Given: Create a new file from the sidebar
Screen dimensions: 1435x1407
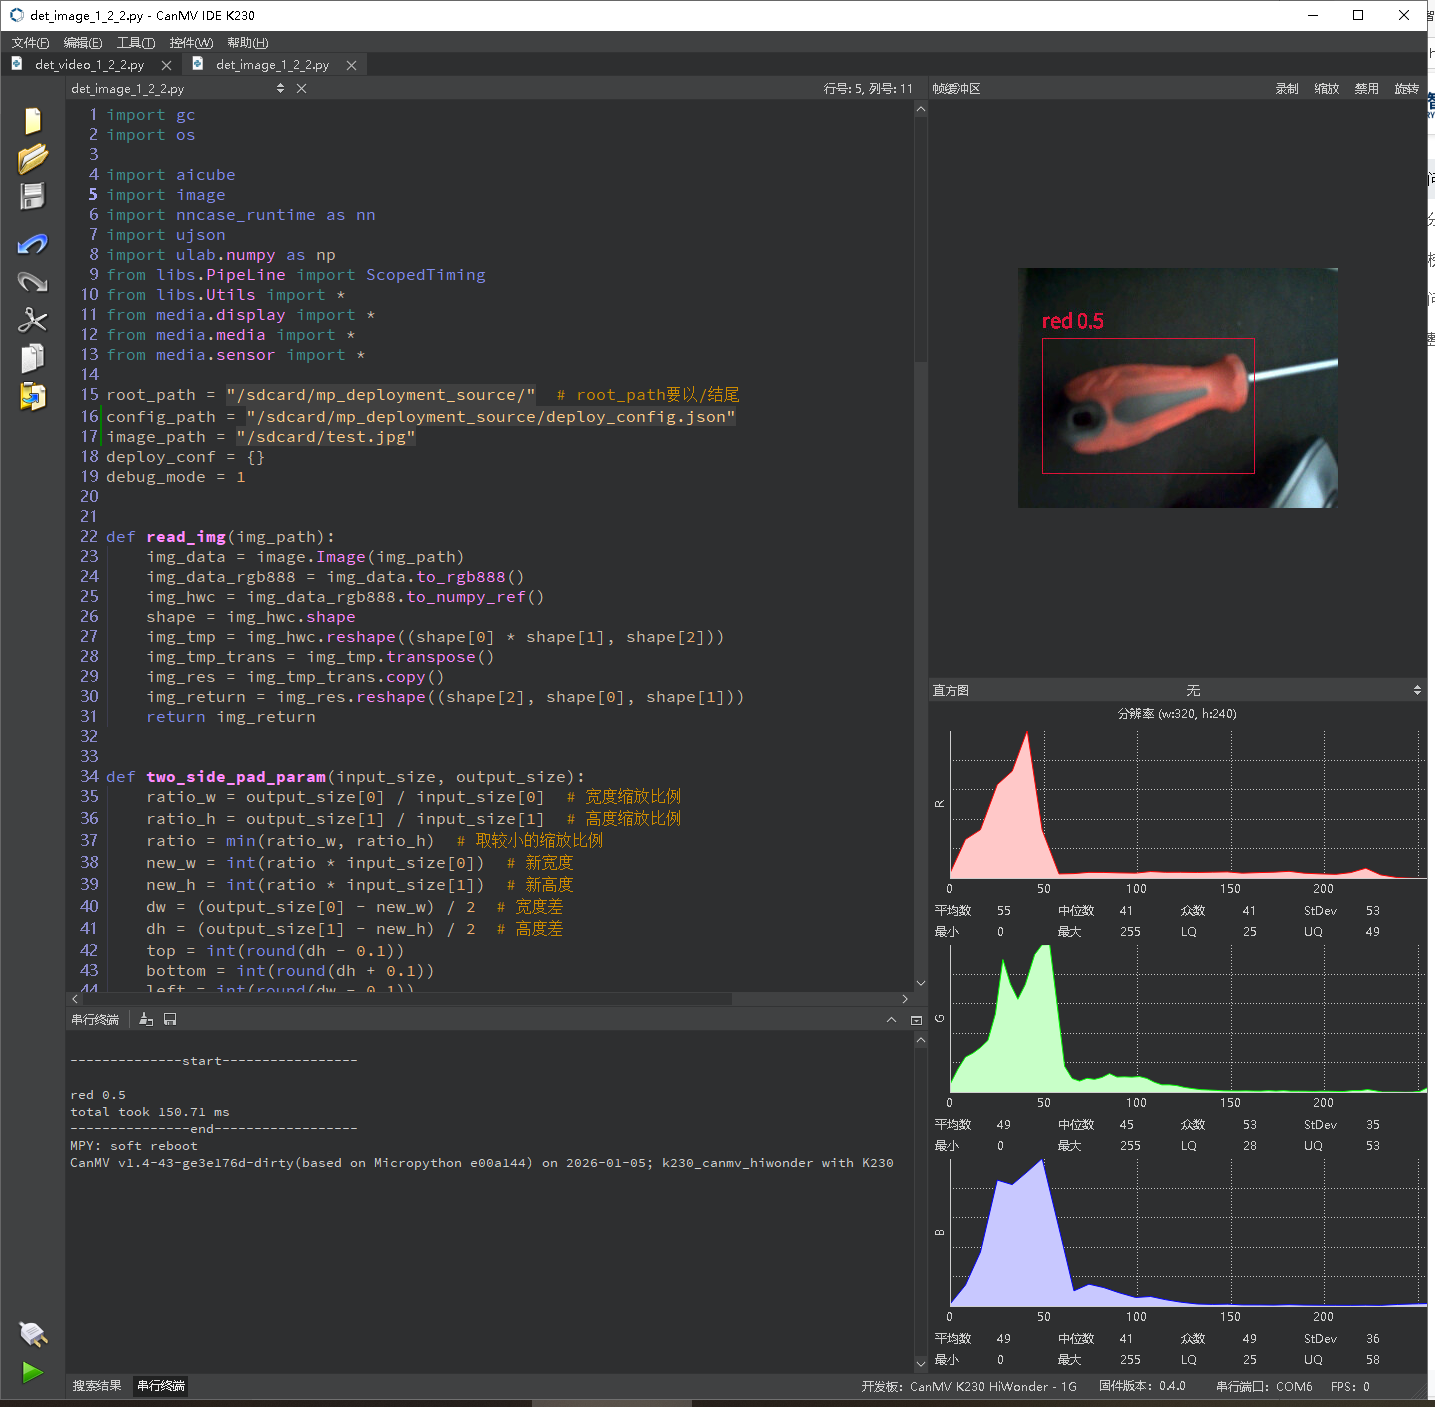Looking at the screenshot, I should tap(32, 121).
